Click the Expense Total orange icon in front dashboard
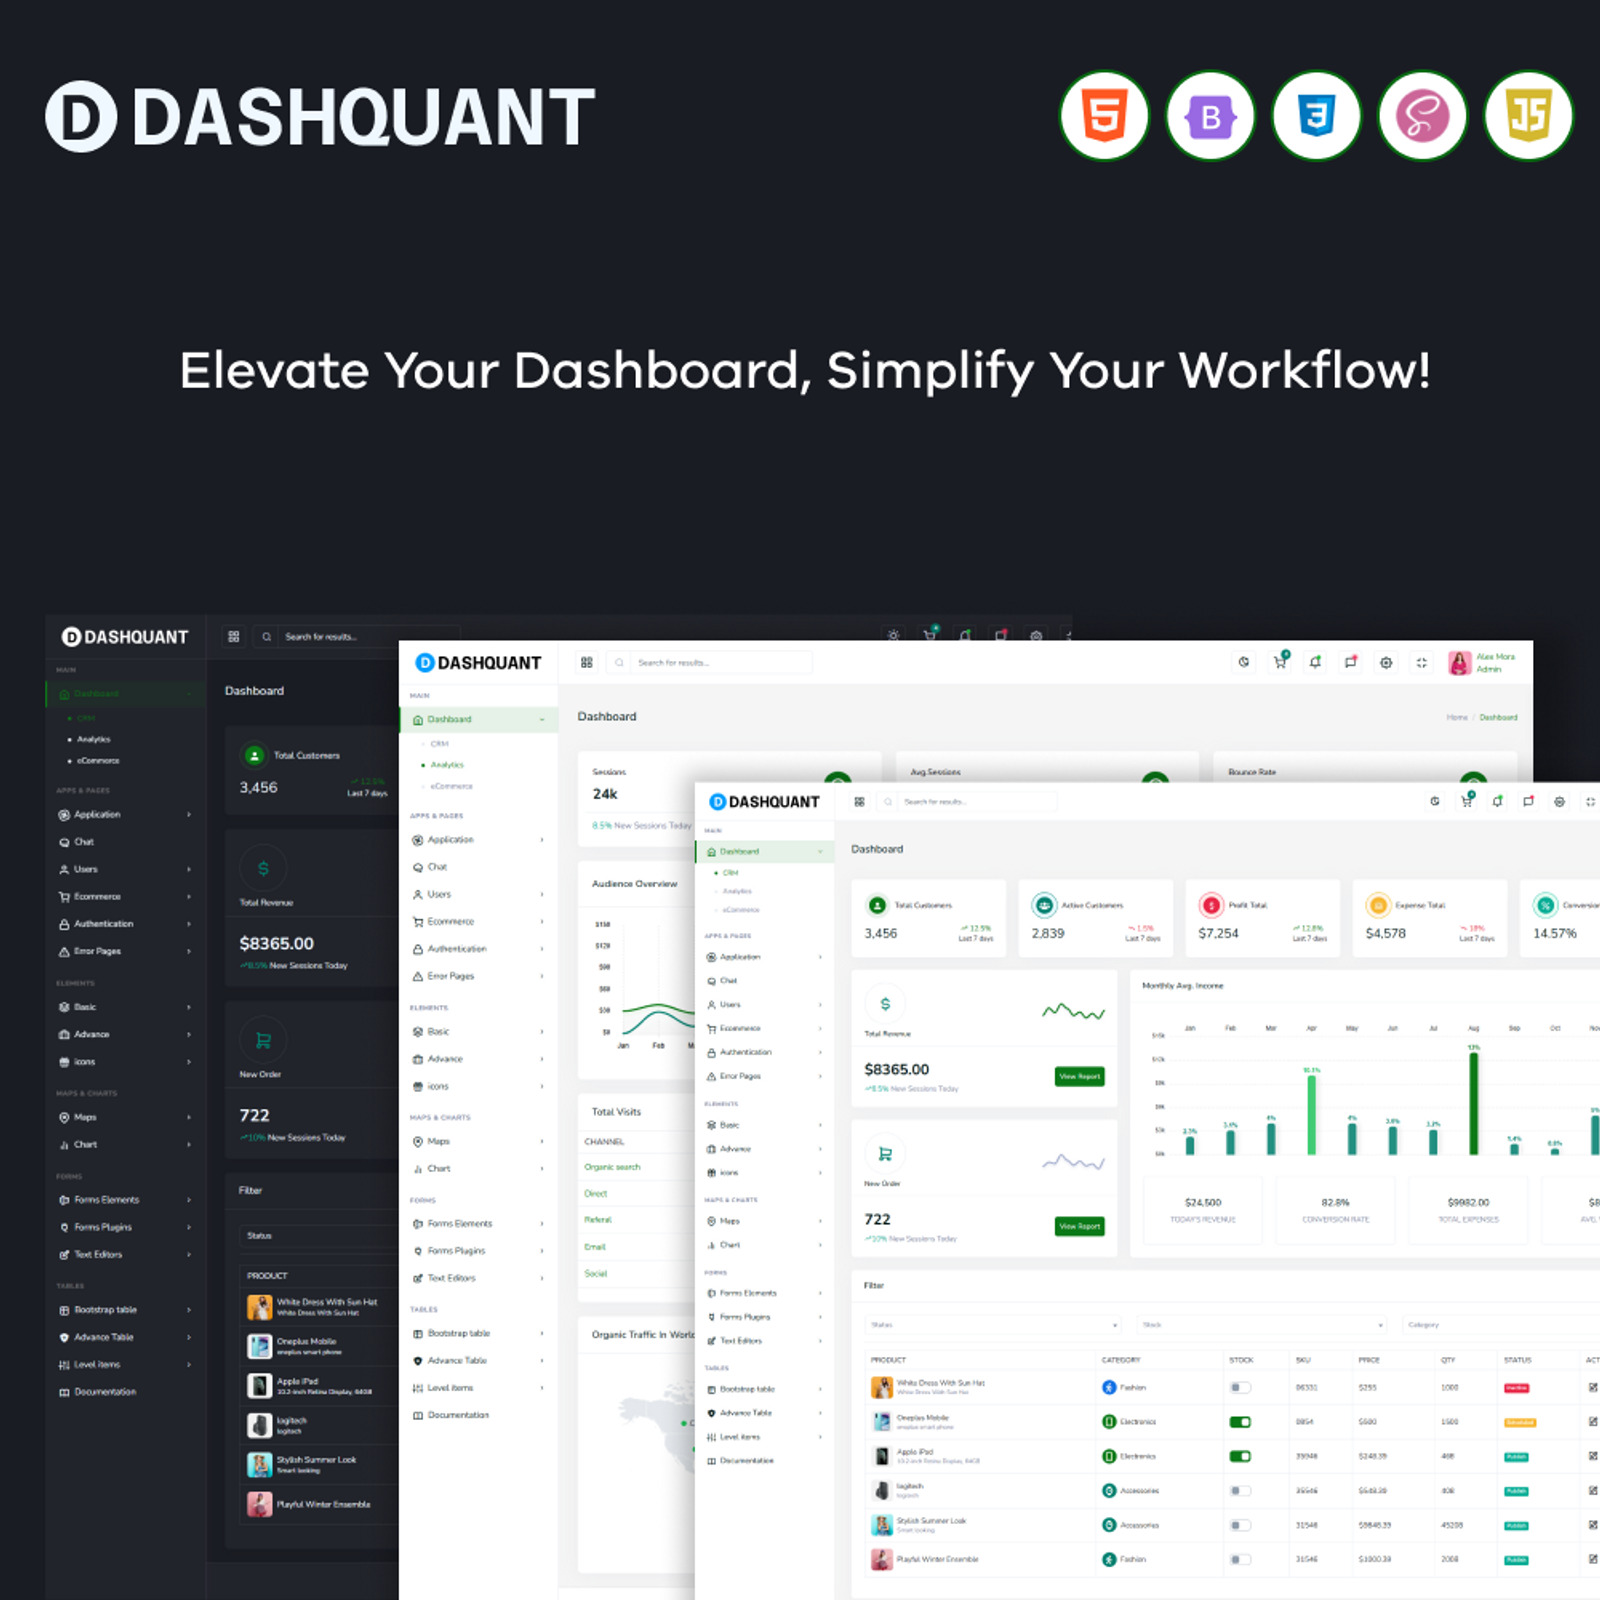 click(1378, 905)
